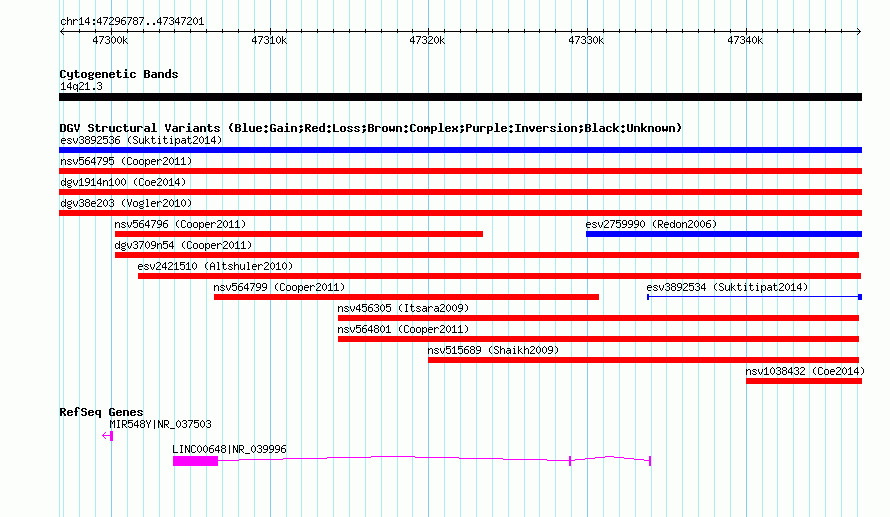This screenshot has height=517, width=890.
Task: Click the 47310k ruler tick label
Action: tap(269, 40)
